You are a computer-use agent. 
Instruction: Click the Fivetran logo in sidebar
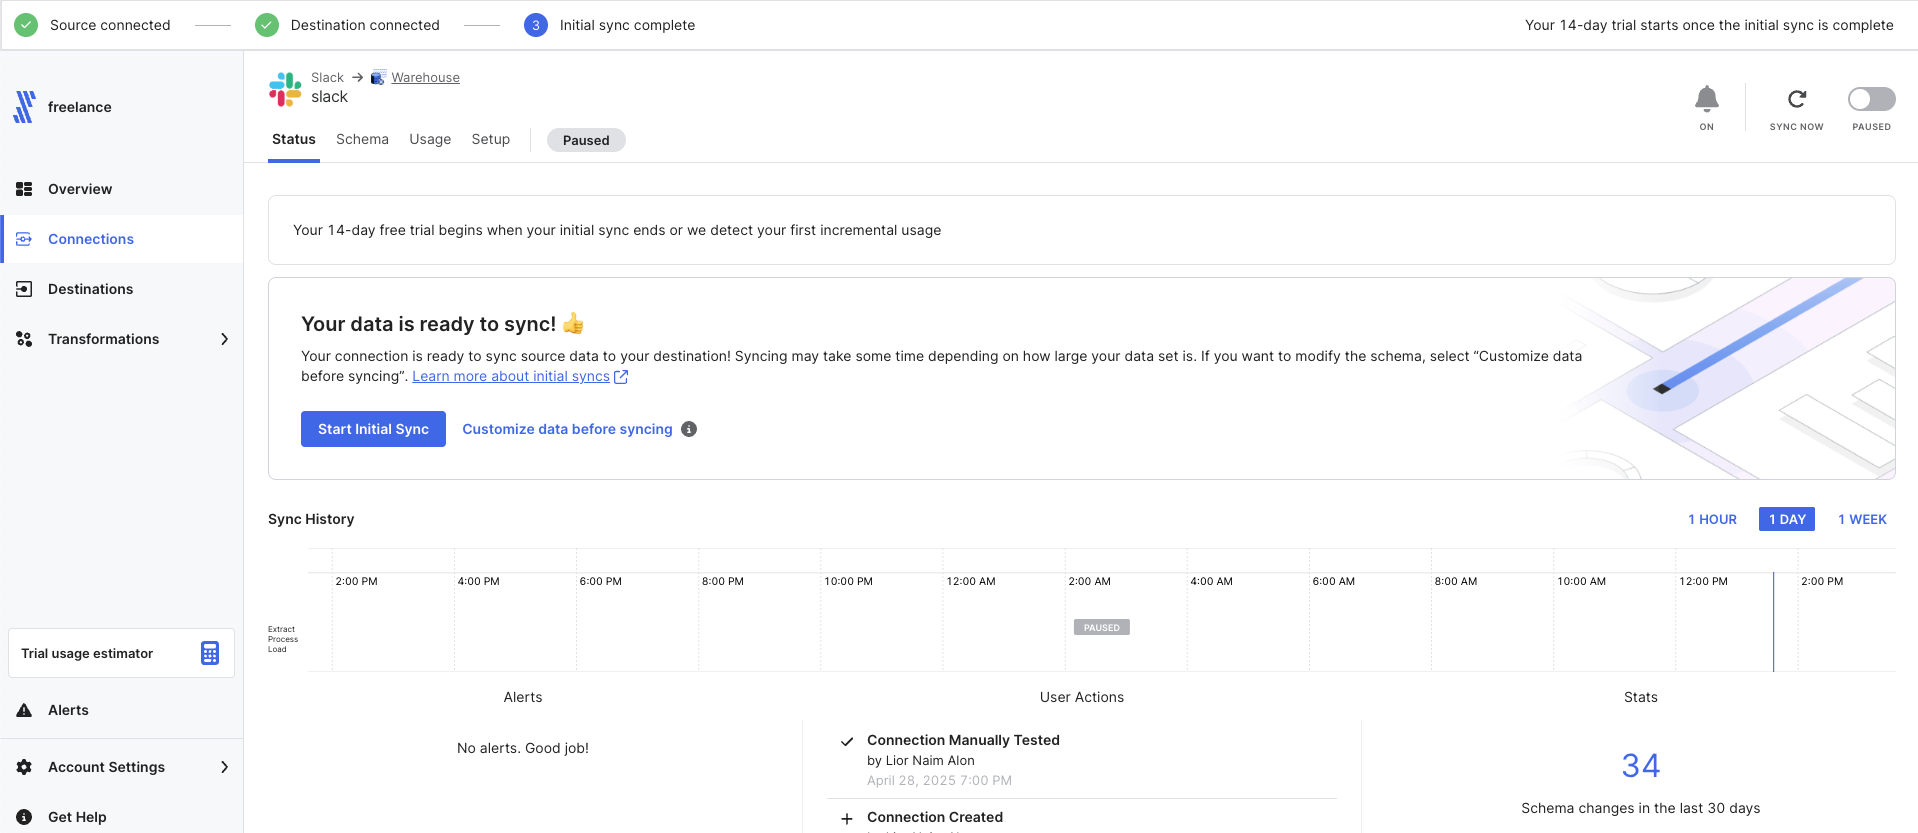coord(25,107)
